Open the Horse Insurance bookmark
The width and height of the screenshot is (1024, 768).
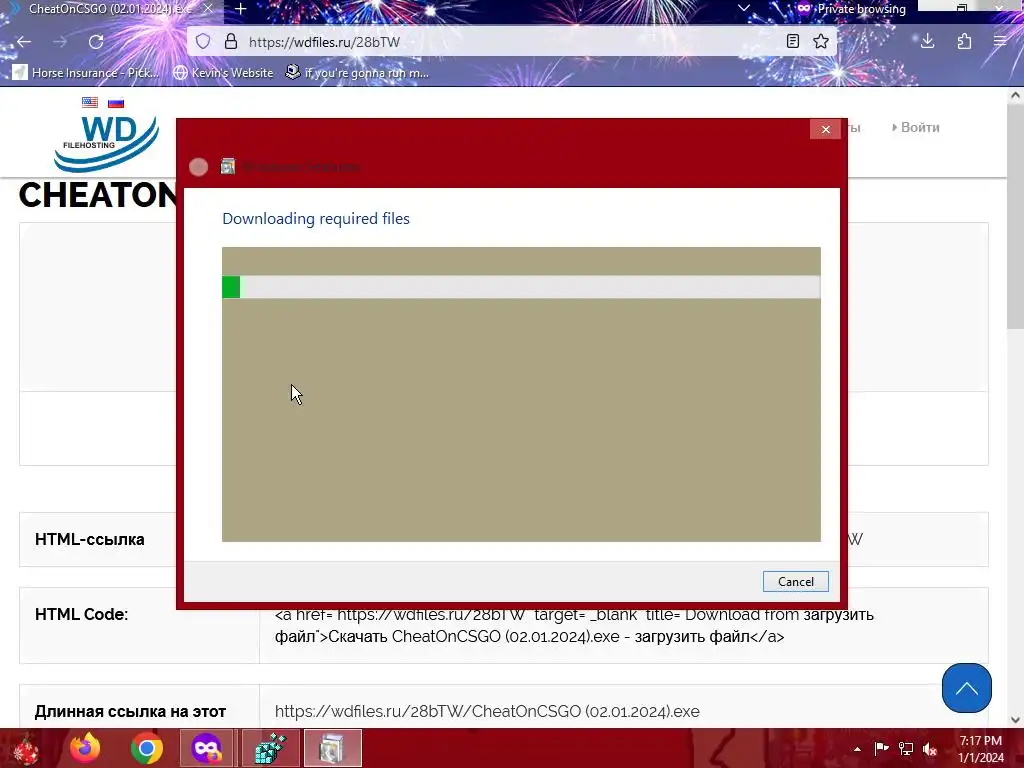86,72
